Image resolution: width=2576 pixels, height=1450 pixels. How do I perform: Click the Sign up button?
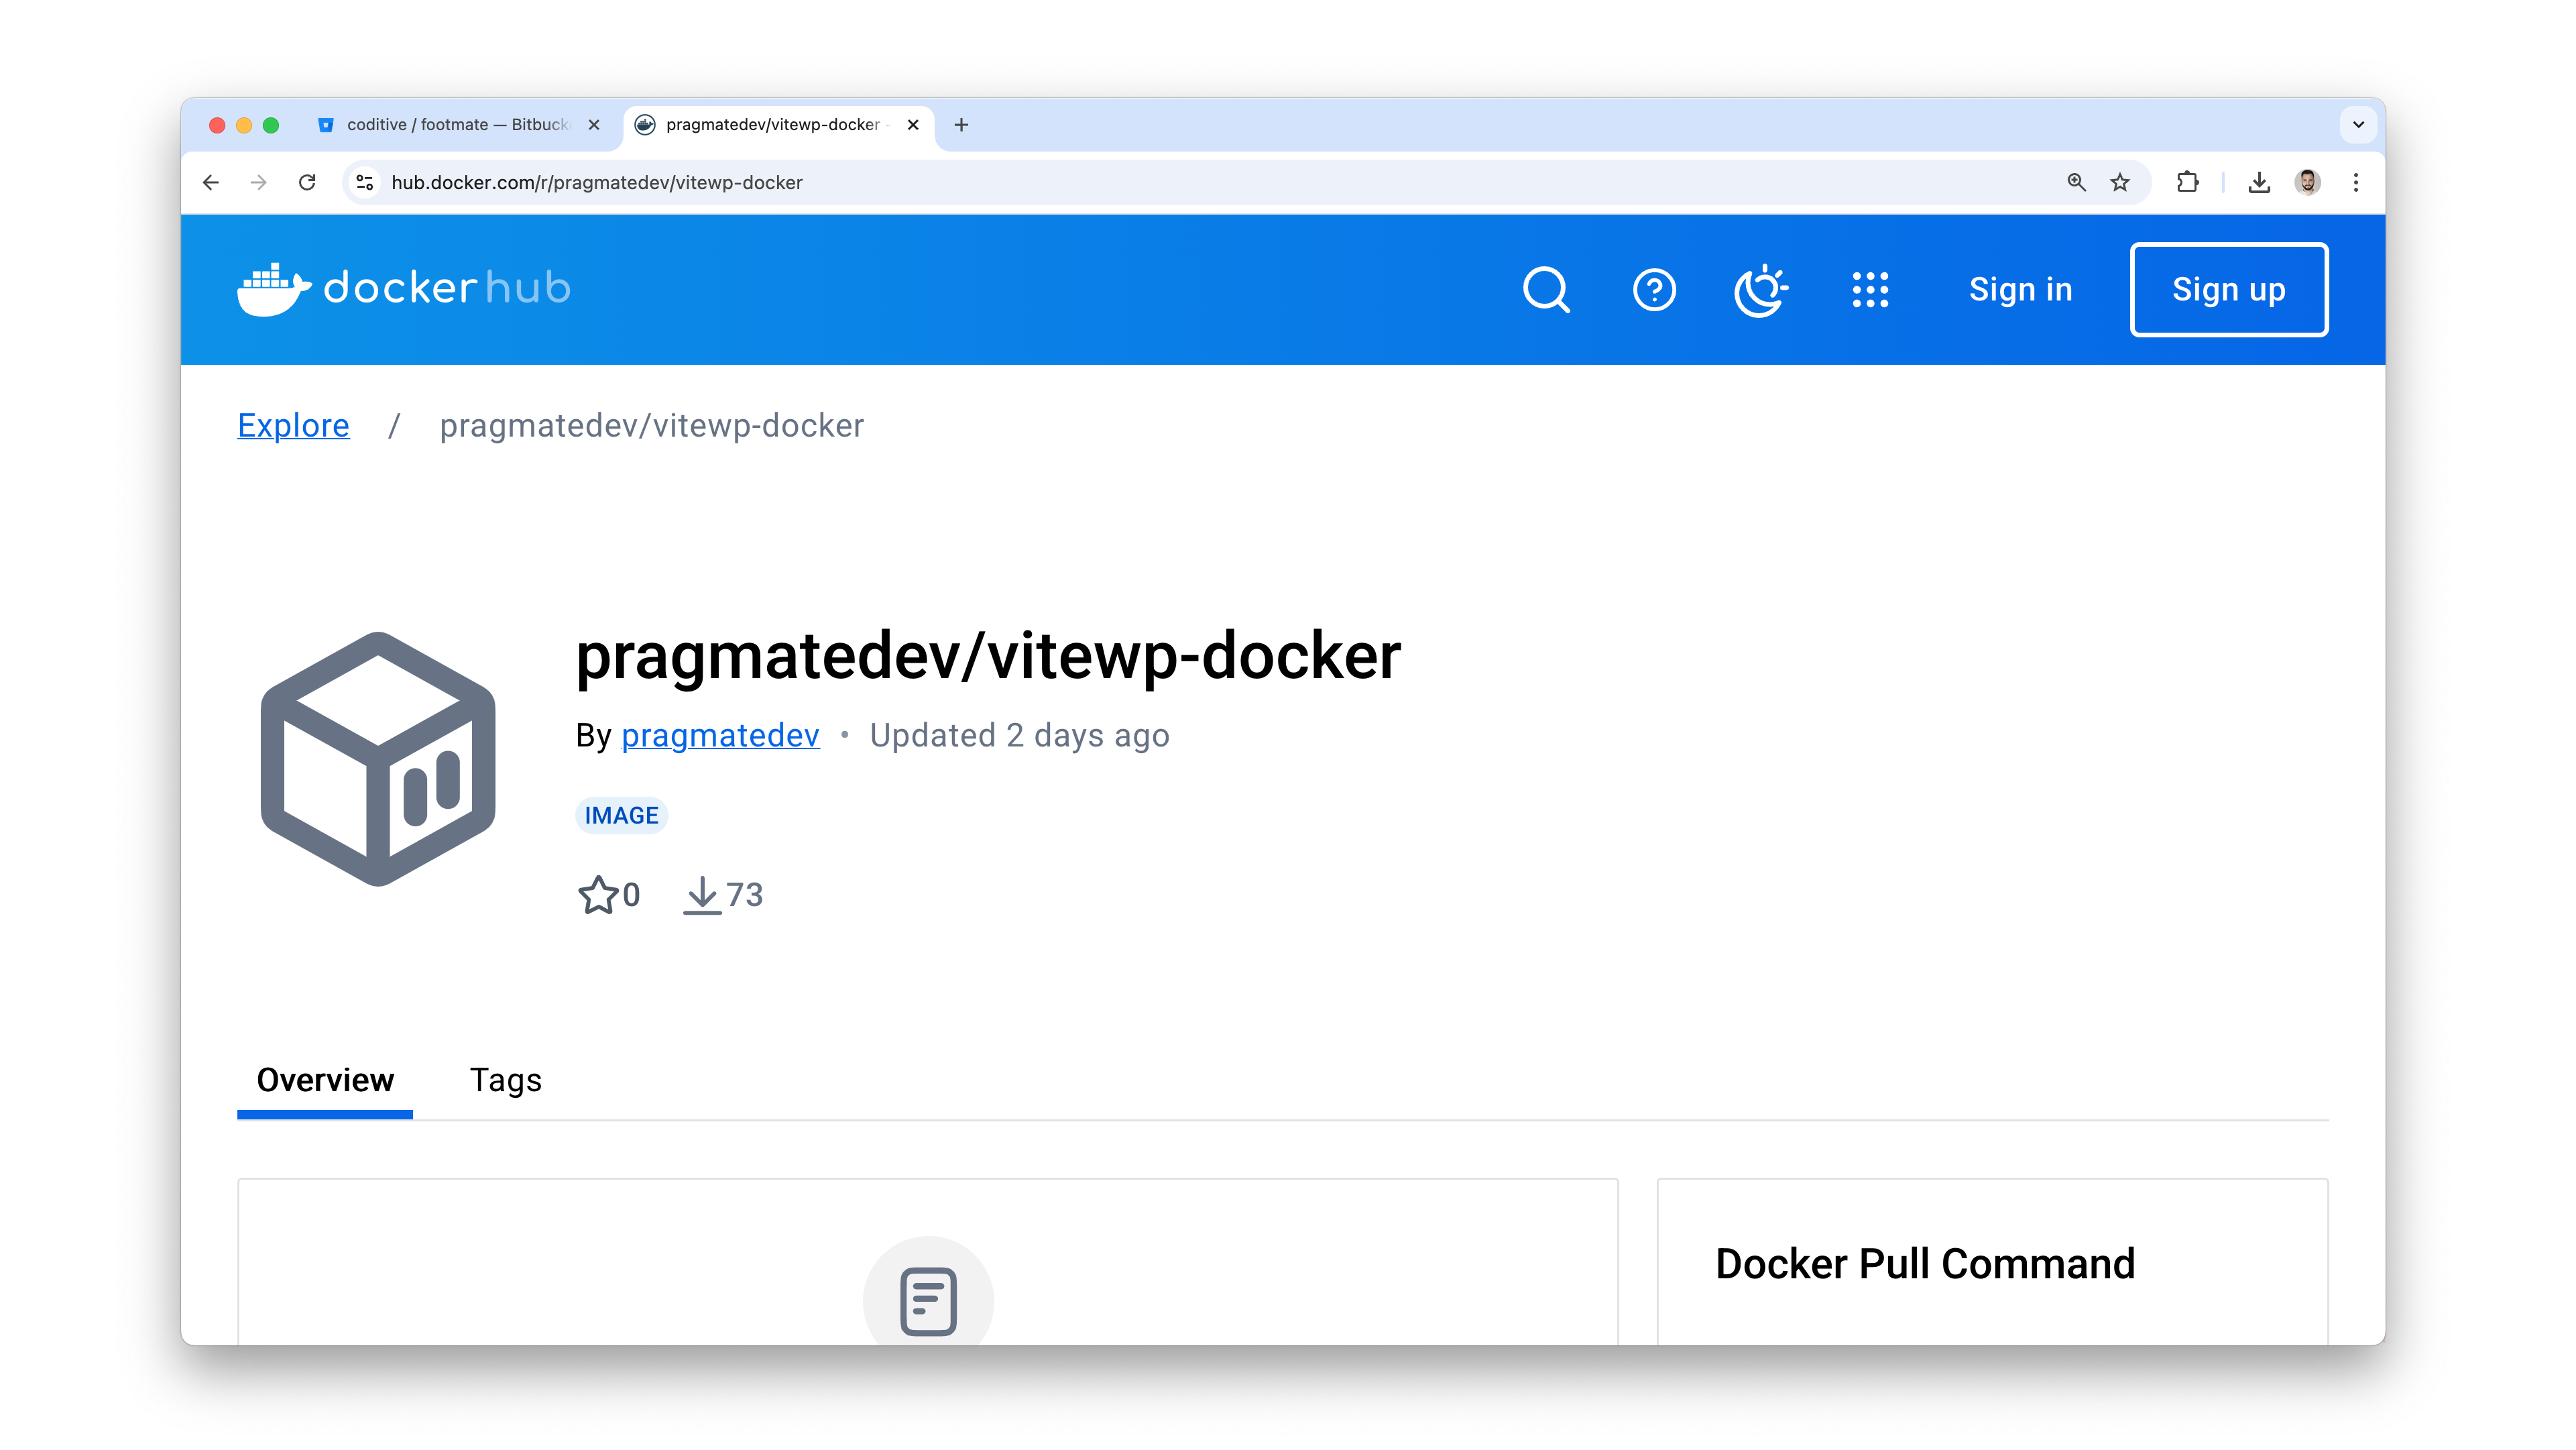2228,290
